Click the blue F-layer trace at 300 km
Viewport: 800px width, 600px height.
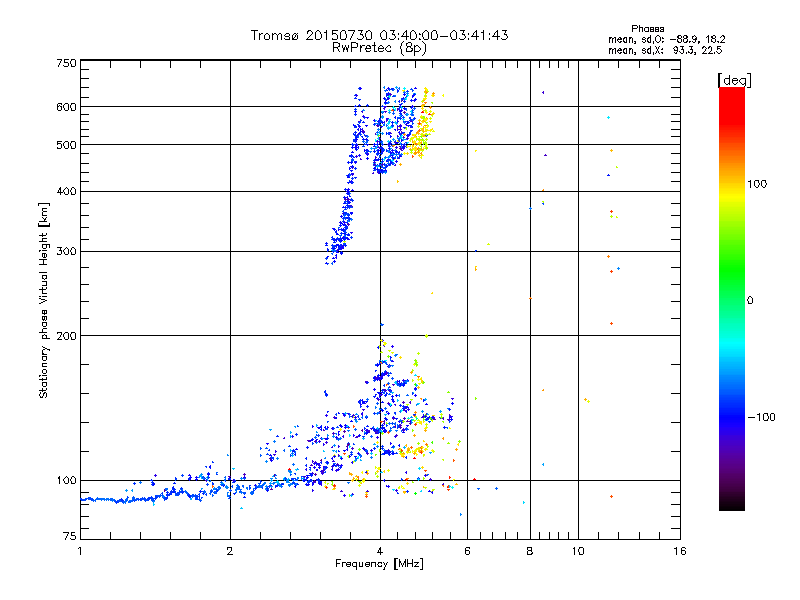337,248
